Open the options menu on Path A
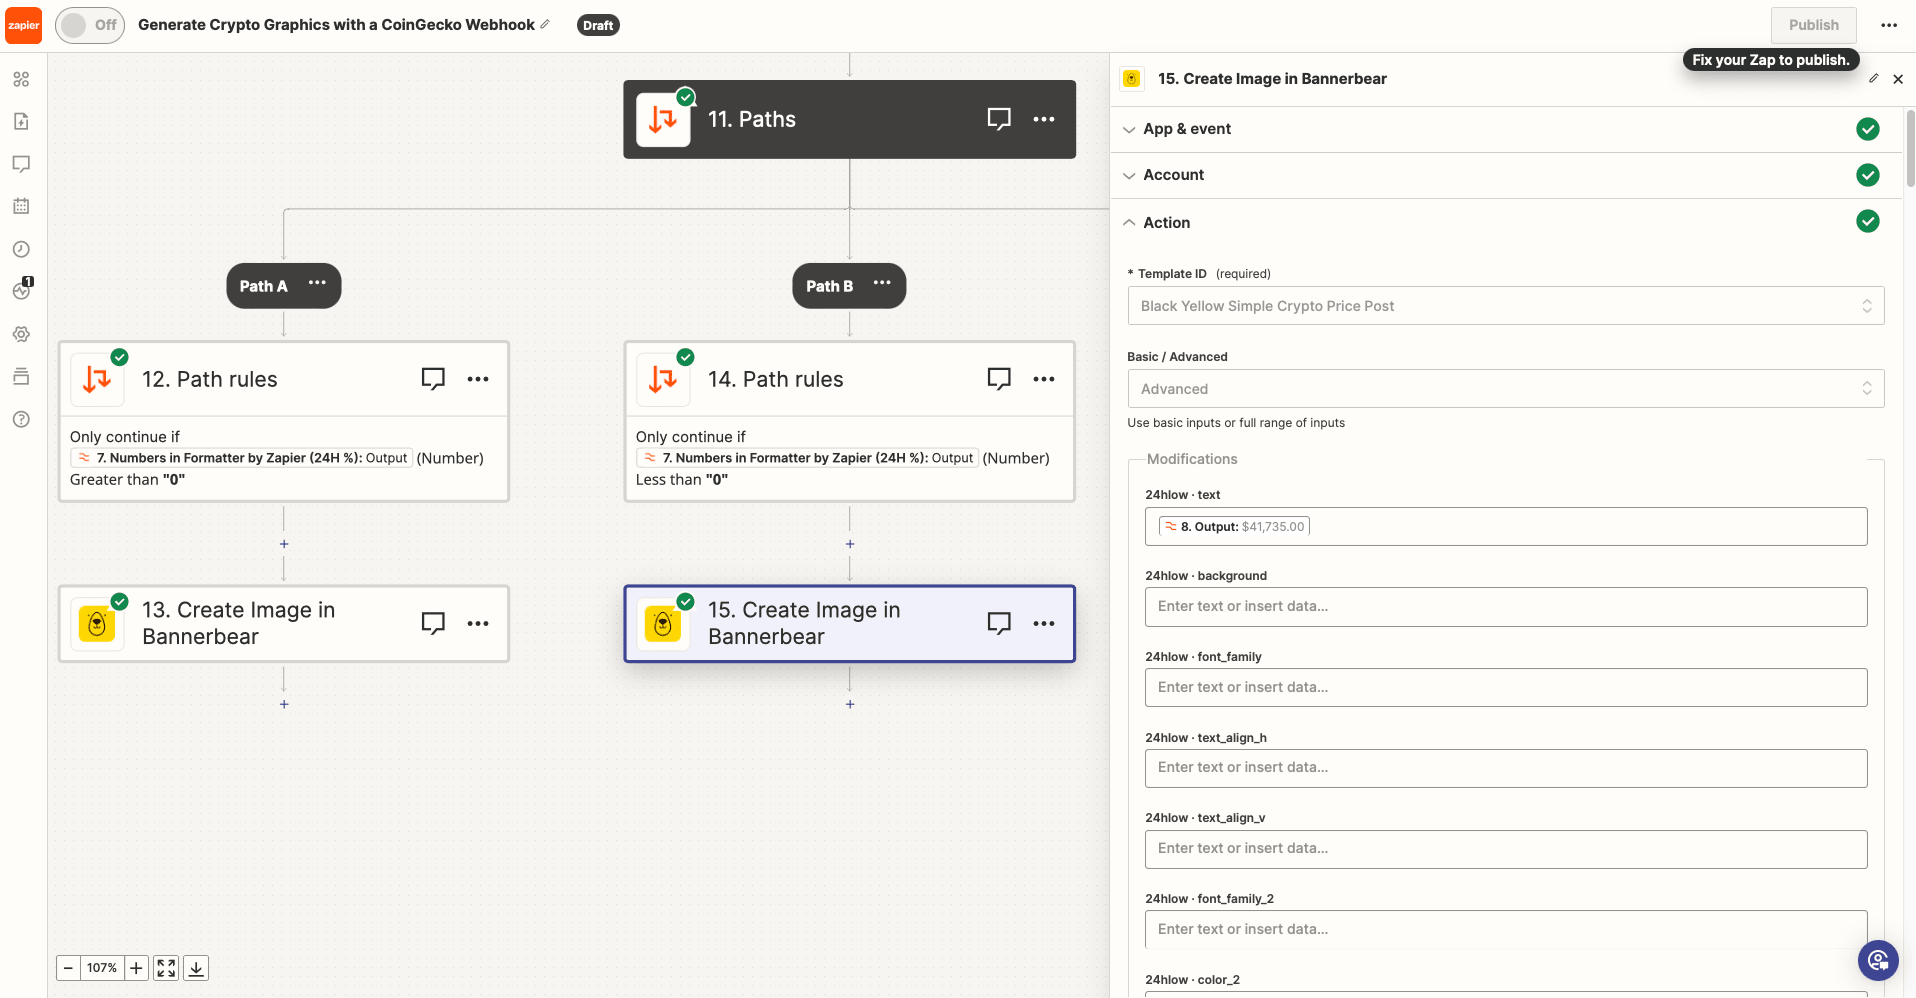Viewport: 1916px width, 998px height. [x=317, y=284]
